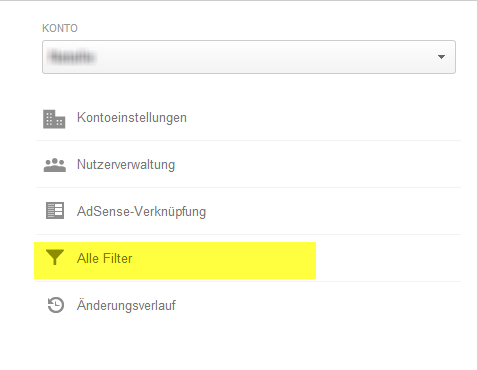477x370 pixels.
Task: Click the building icon for Kontoeinstellungen
Action: point(54,119)
